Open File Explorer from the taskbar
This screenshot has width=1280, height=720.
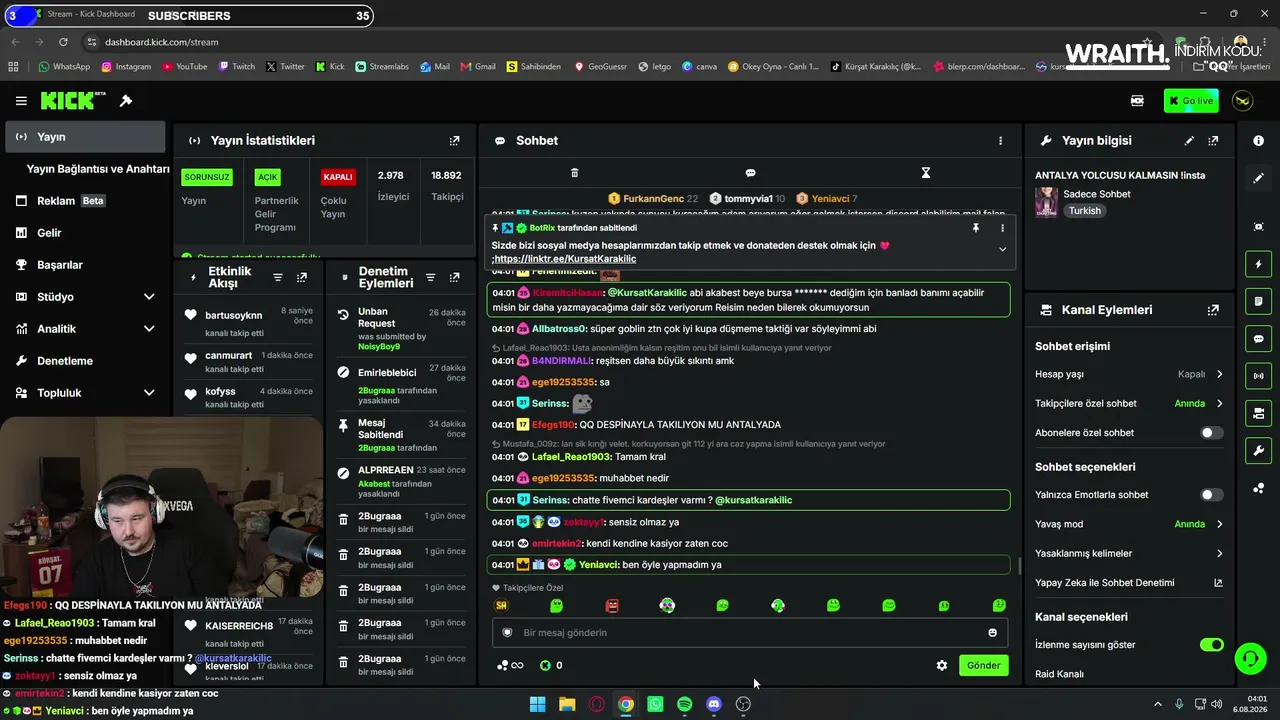tap(567, 704)
